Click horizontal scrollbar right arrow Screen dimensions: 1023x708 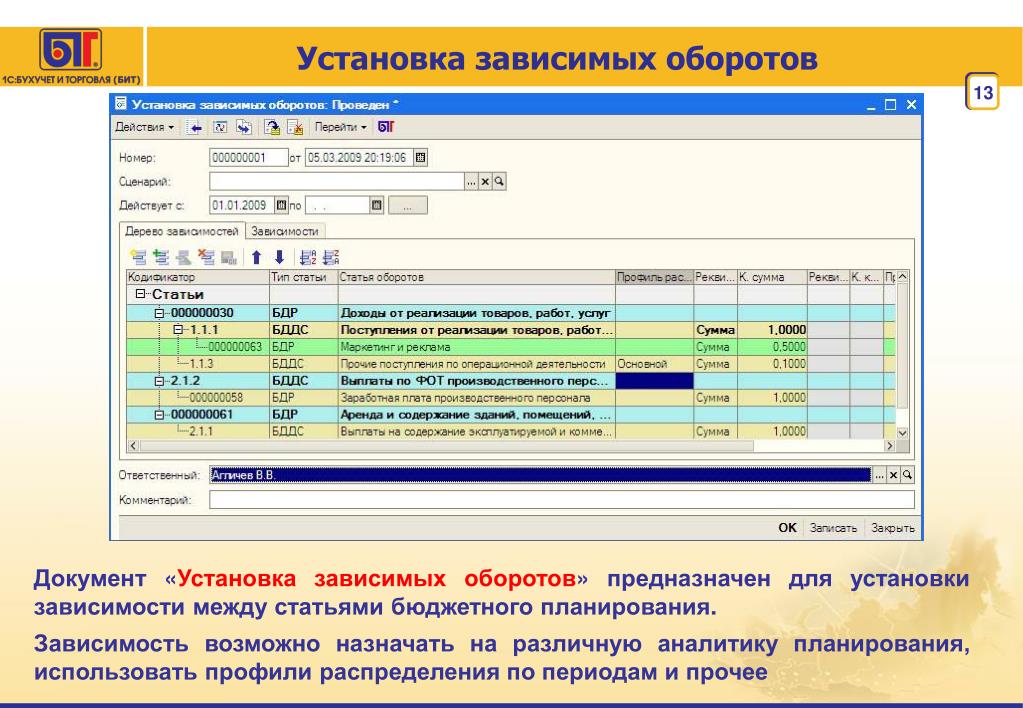click(x=889, y=446)
